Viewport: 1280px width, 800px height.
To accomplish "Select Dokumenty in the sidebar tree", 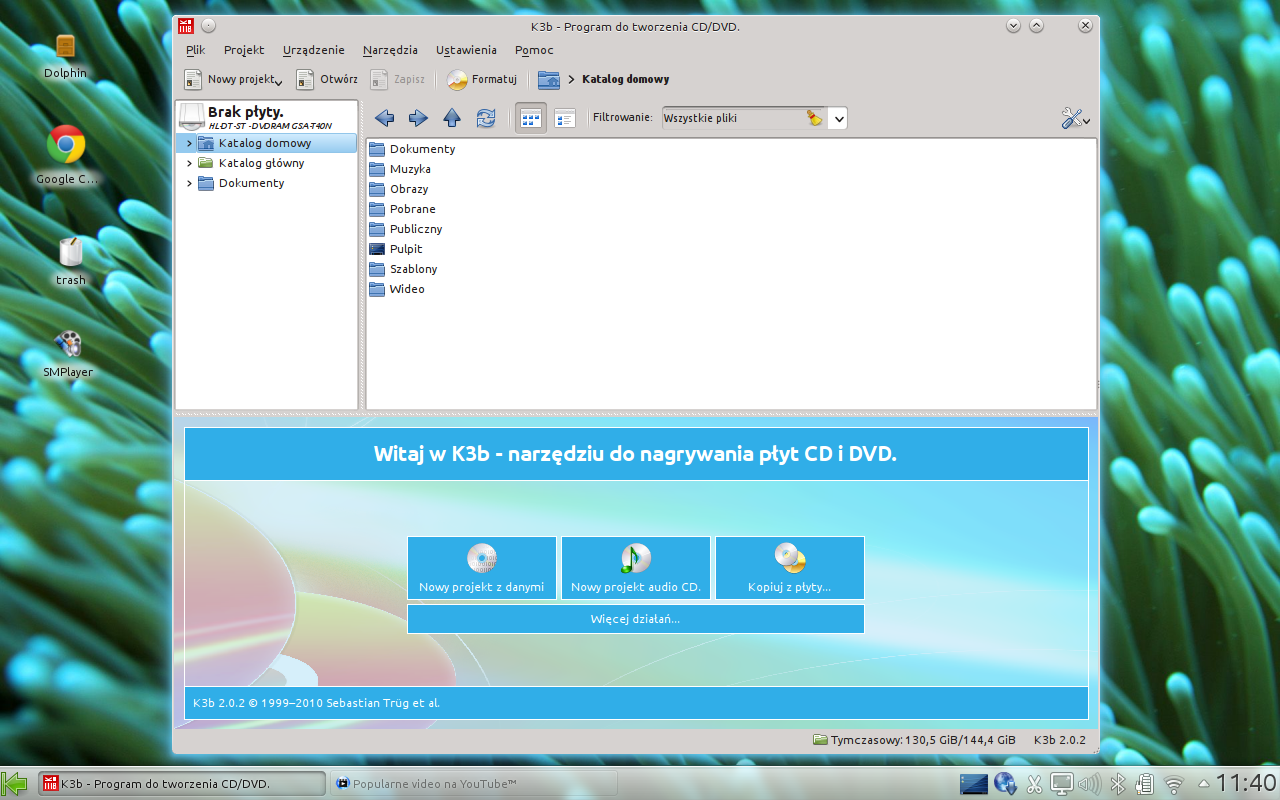I will tap(251, 183).
